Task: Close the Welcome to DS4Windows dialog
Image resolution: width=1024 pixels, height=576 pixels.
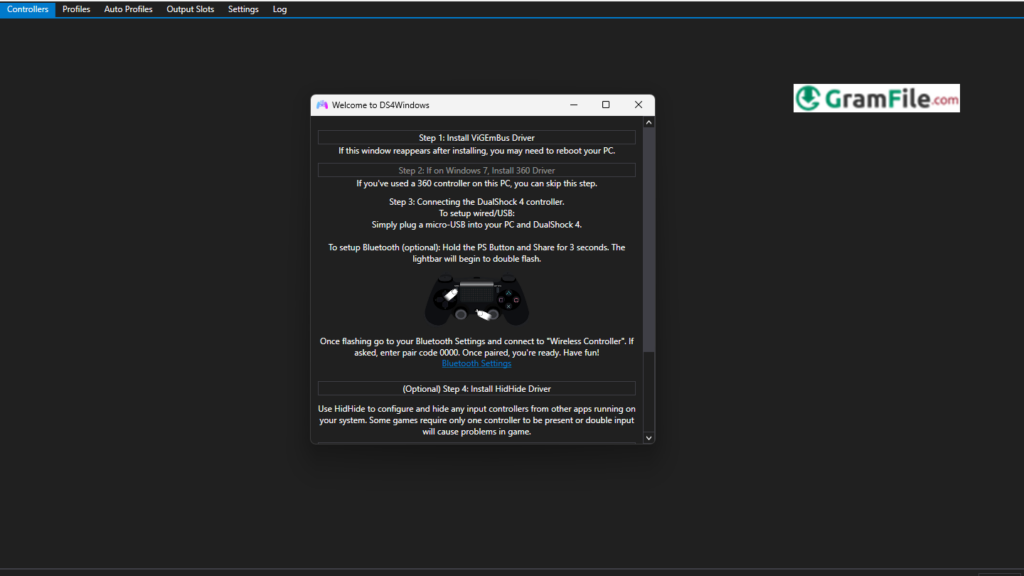Action: pyautogui.click(x=638, y=104)
